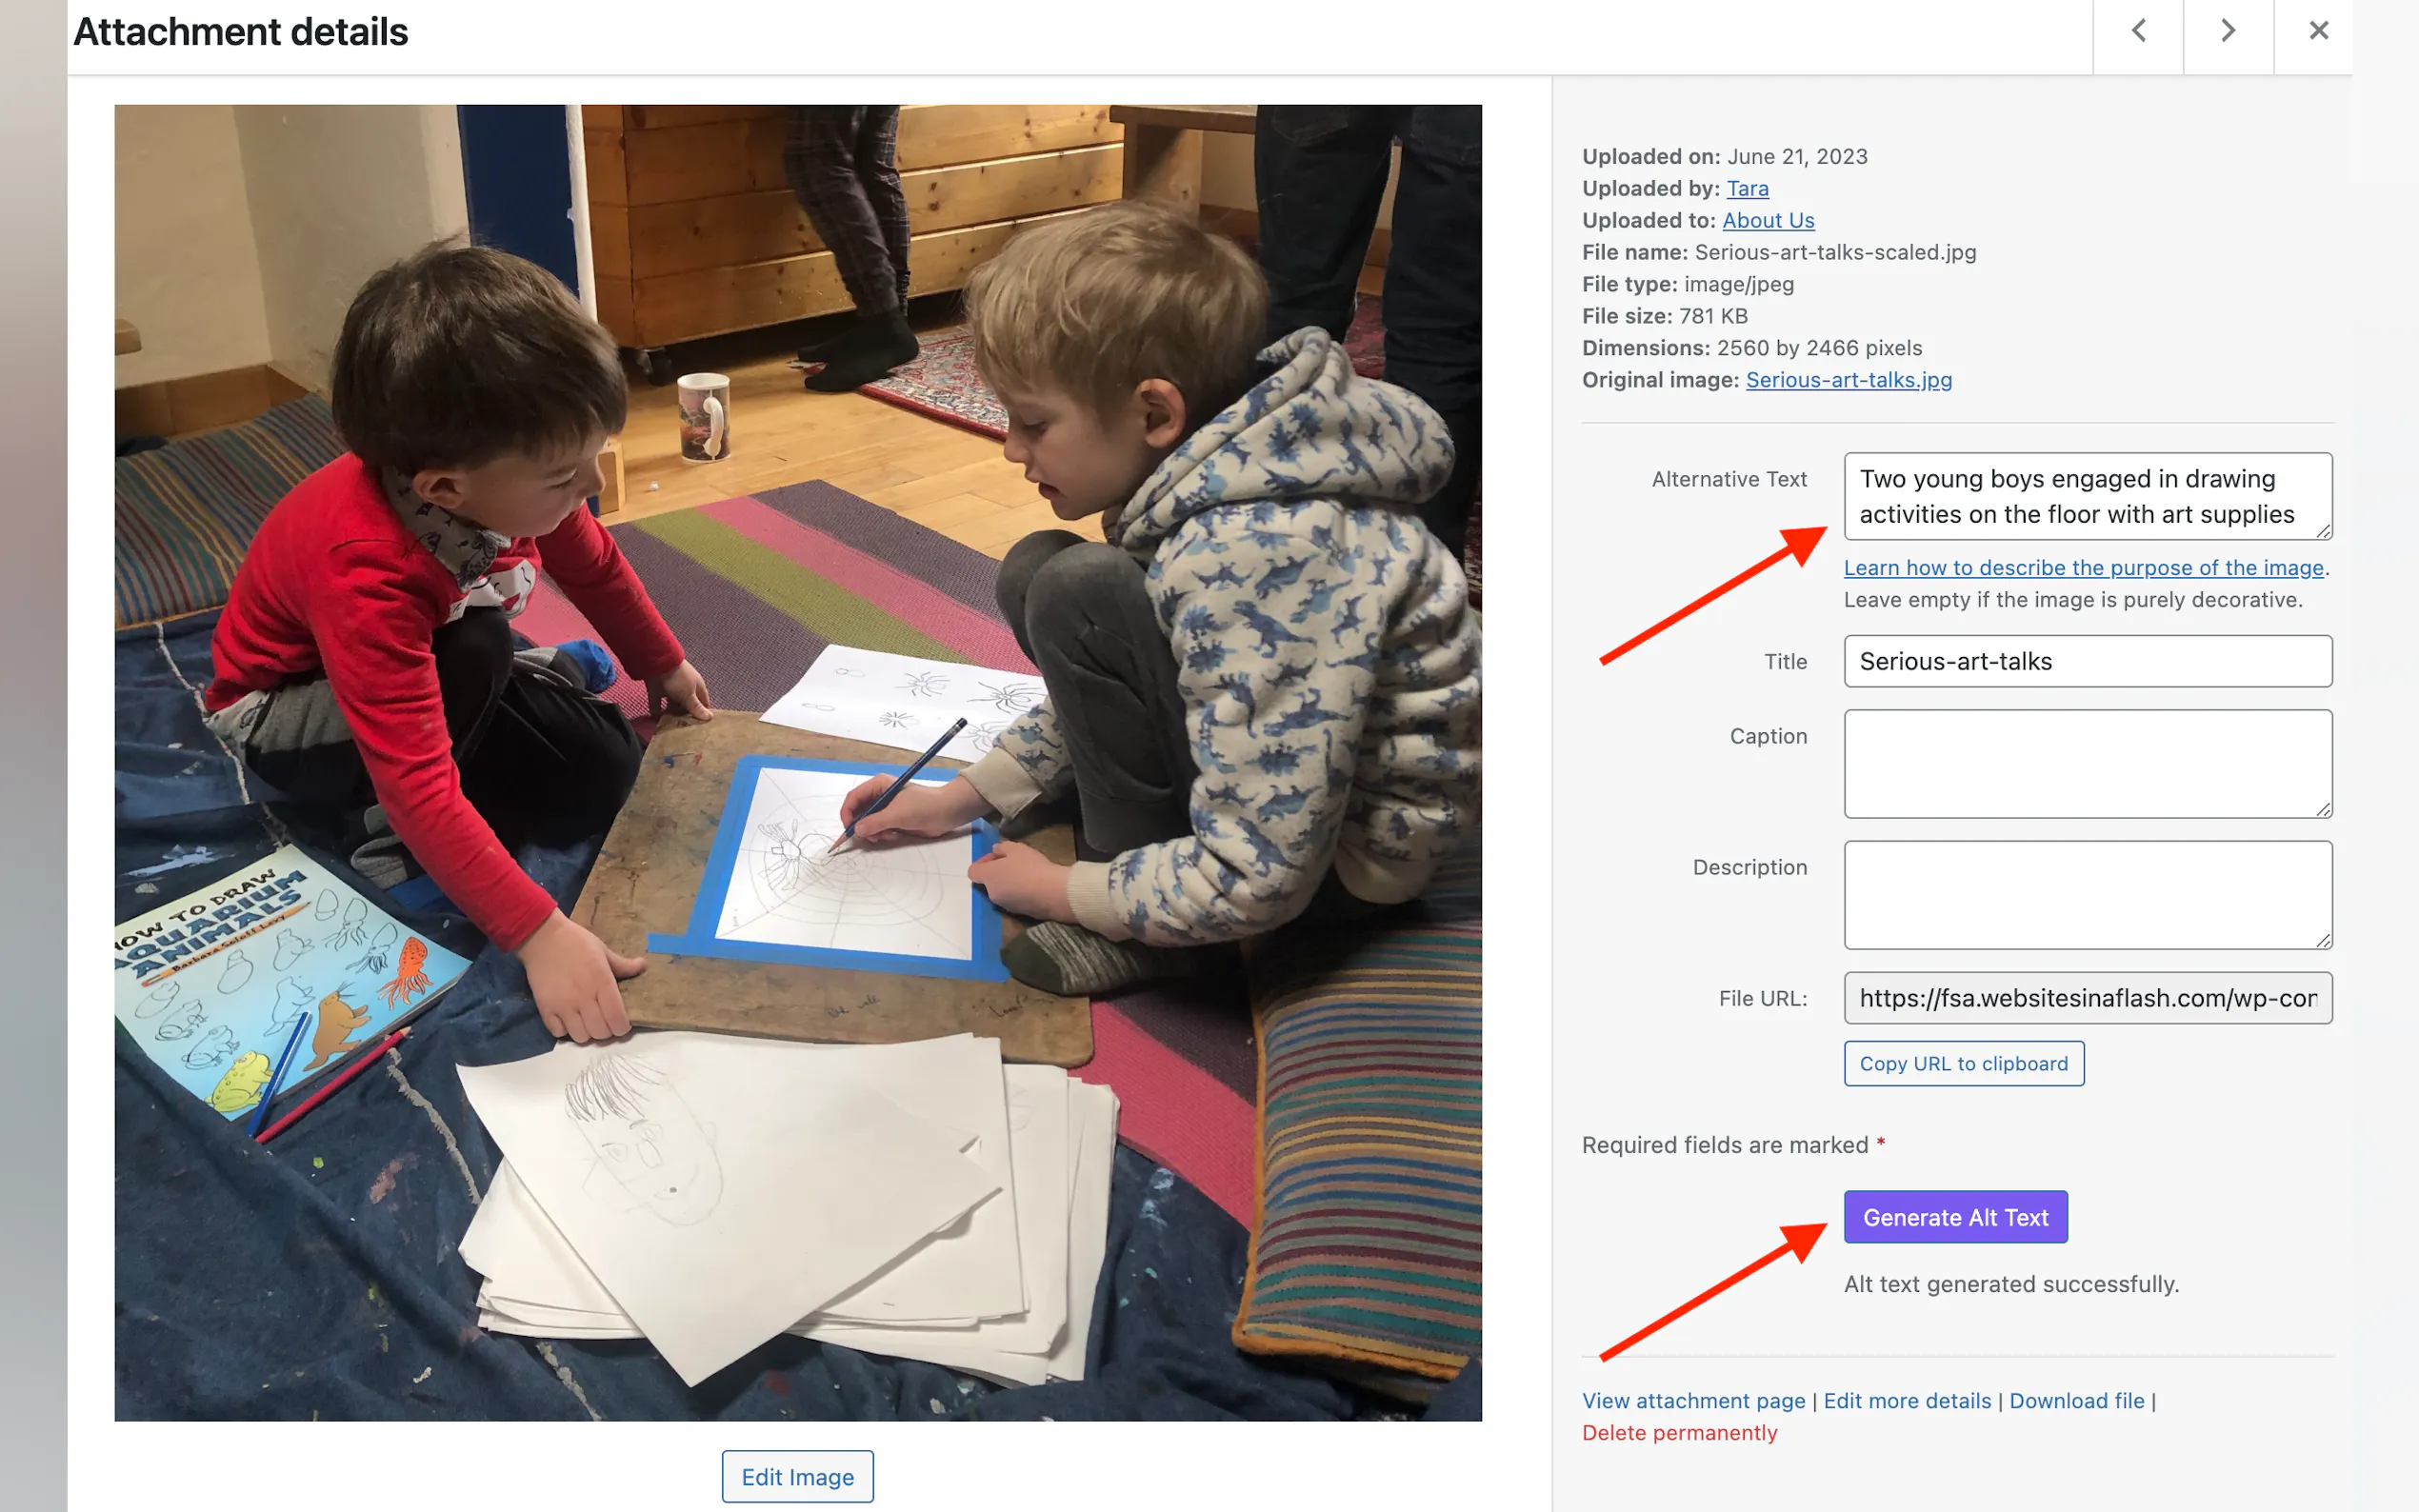Go to previous attachment with left chevron
The width and height of the screenshot is (2419, 1512).
coord(2138,32)
